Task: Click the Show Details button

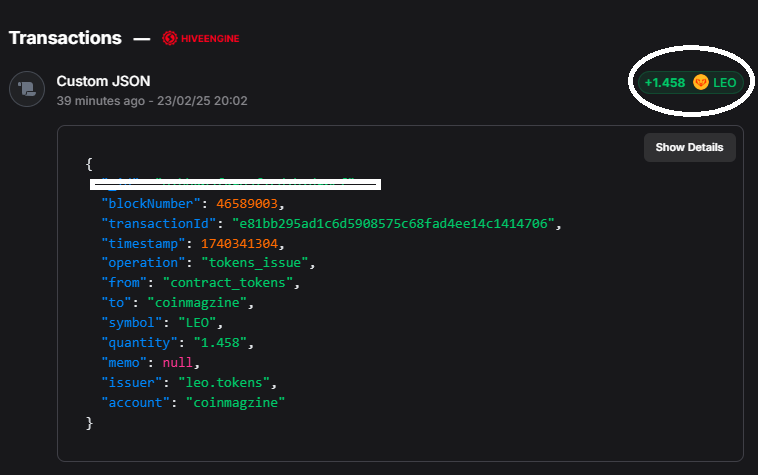Action: click(x=689, y=147)
